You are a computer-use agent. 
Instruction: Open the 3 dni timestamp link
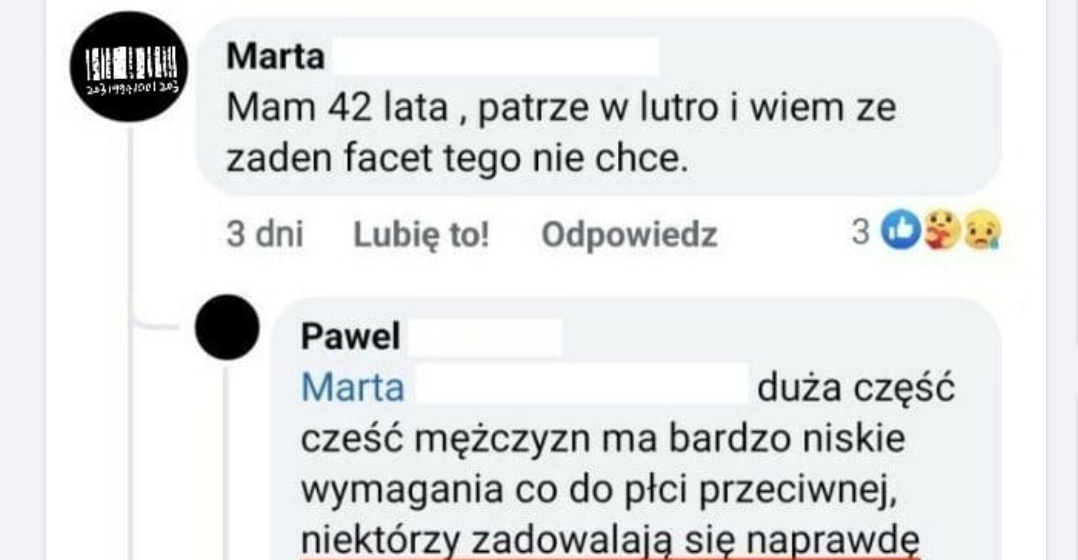click(265, 234)
